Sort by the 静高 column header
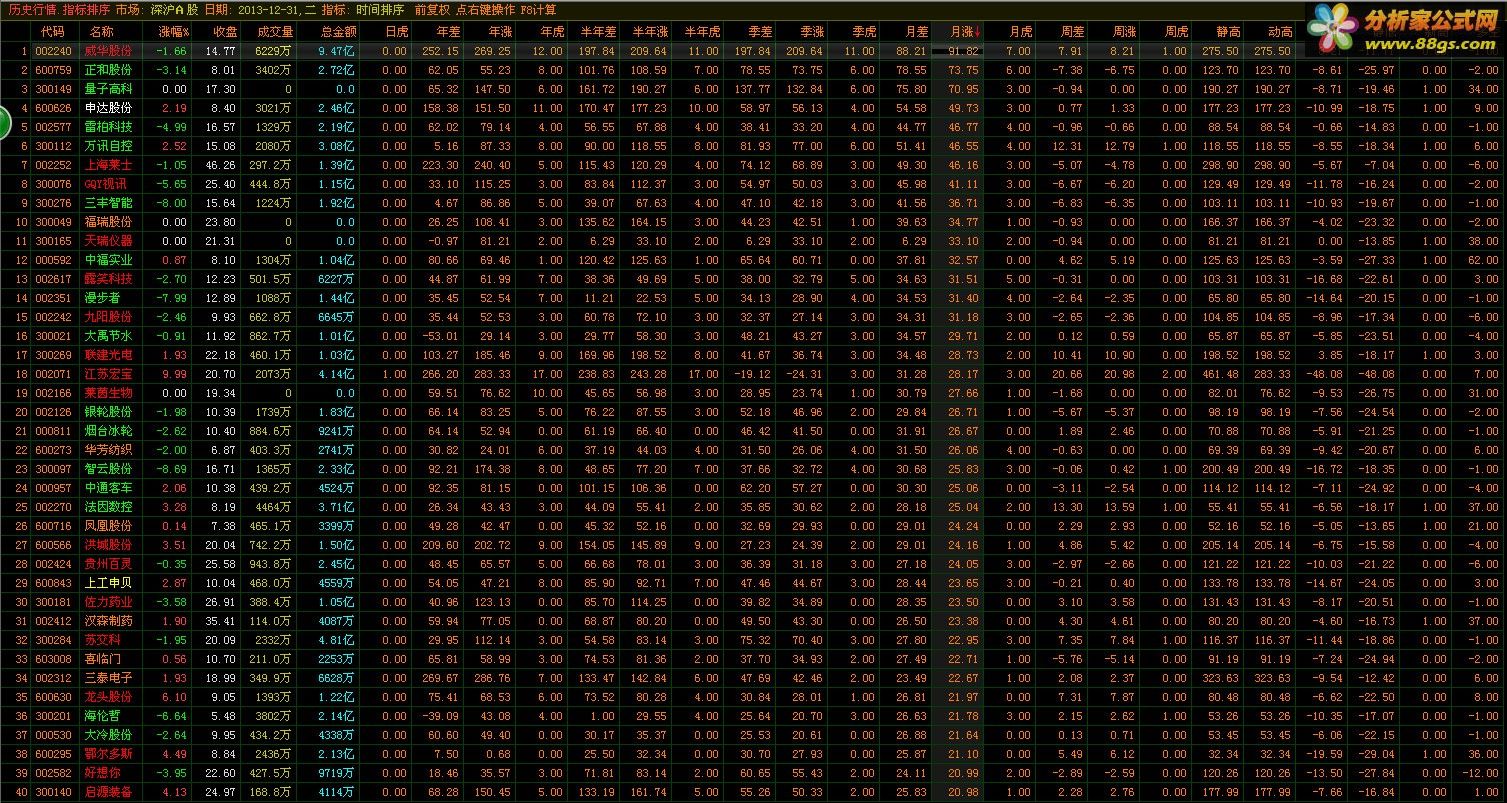 click(1227, 32)
